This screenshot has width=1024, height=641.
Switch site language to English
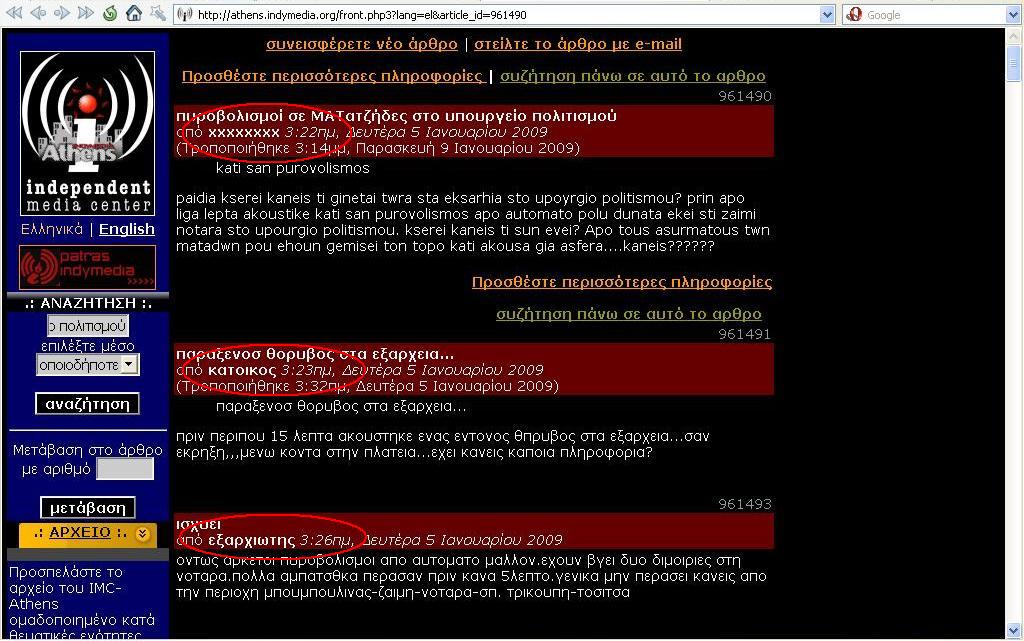pyautogui.click(x=127, y=229)
